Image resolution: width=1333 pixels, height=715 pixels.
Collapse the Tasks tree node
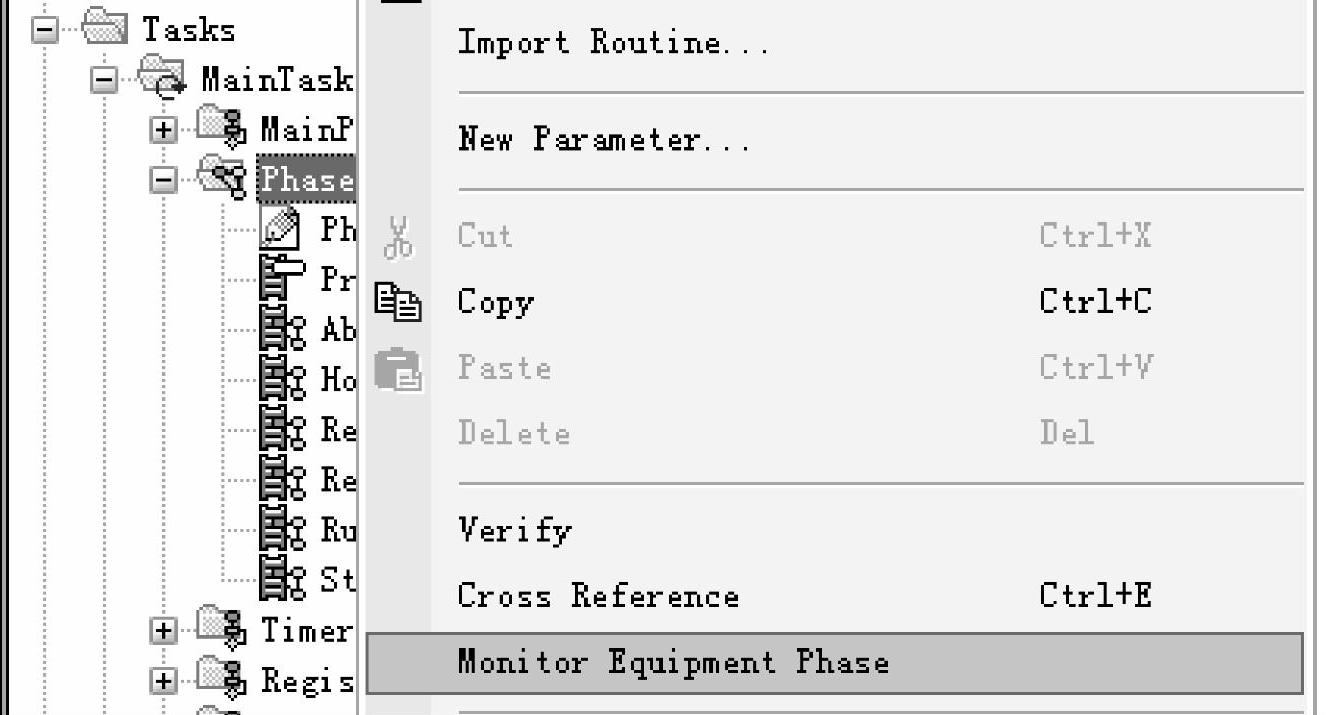(x=44, y=29)
